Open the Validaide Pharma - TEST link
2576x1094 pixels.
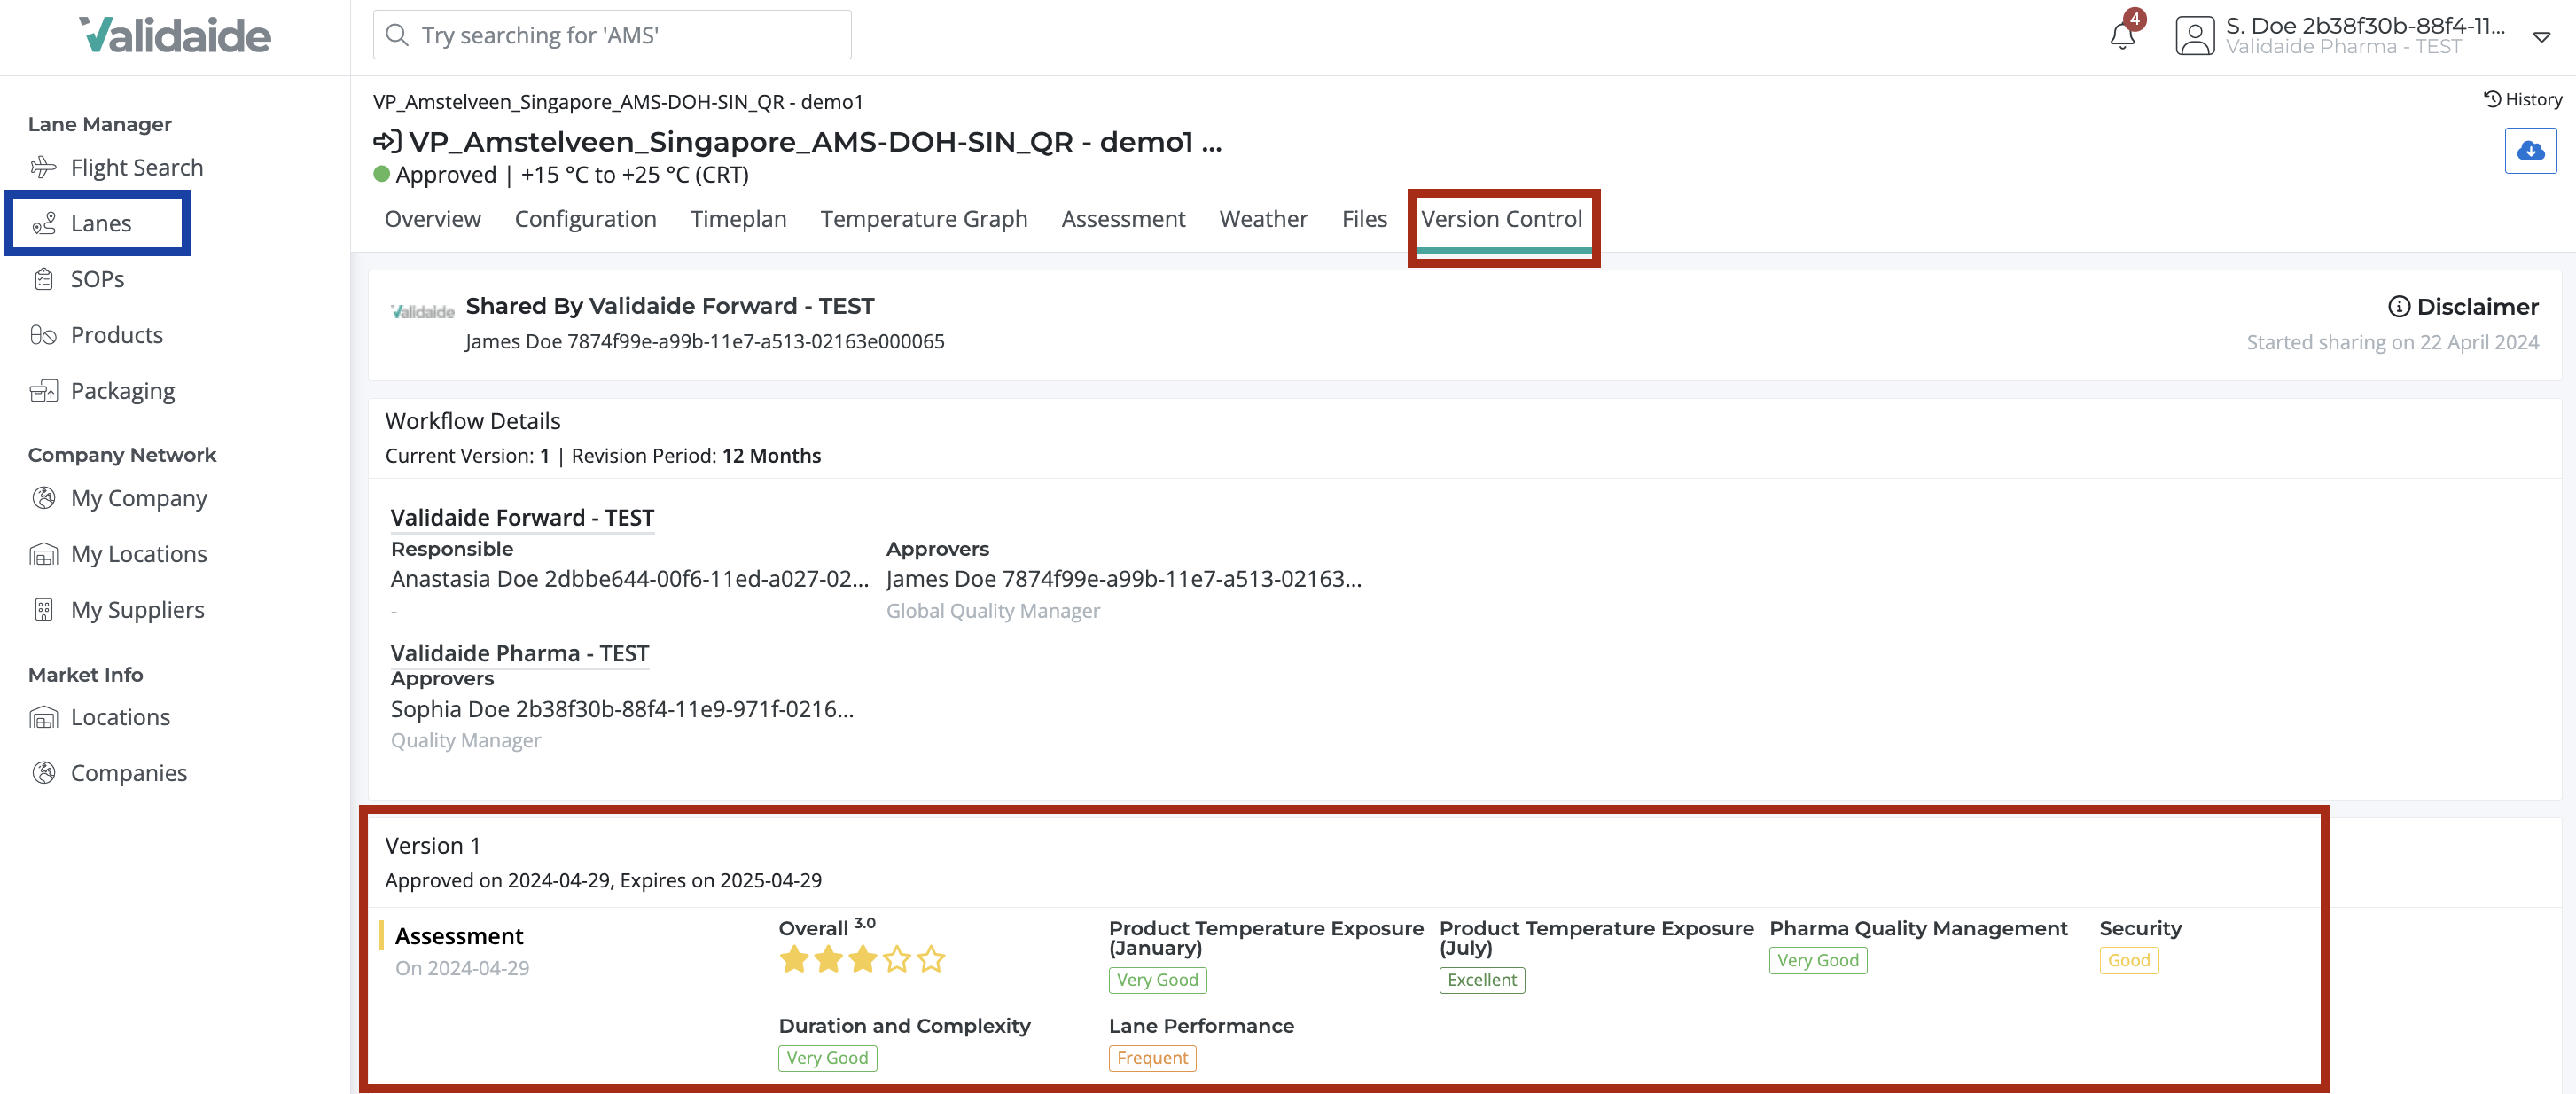tap(519, 653)
